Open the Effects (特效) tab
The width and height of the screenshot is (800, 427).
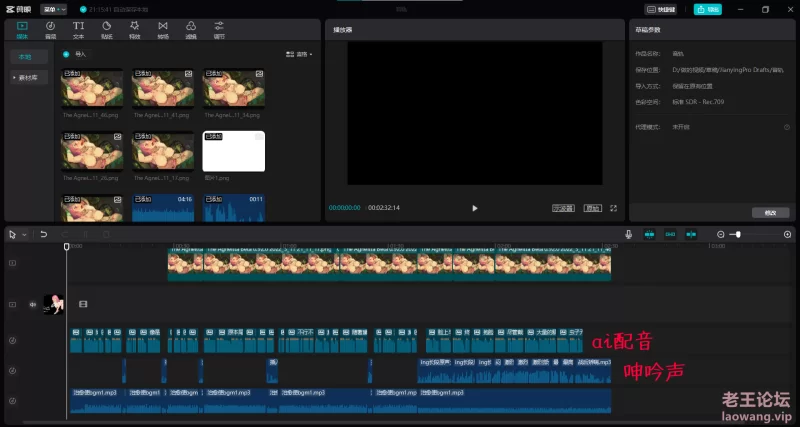click(134, 28)
